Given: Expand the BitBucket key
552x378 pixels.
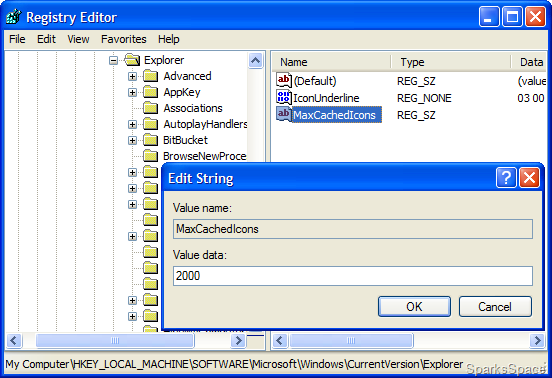Looking at the screenshot, I should tap(132, 140).
